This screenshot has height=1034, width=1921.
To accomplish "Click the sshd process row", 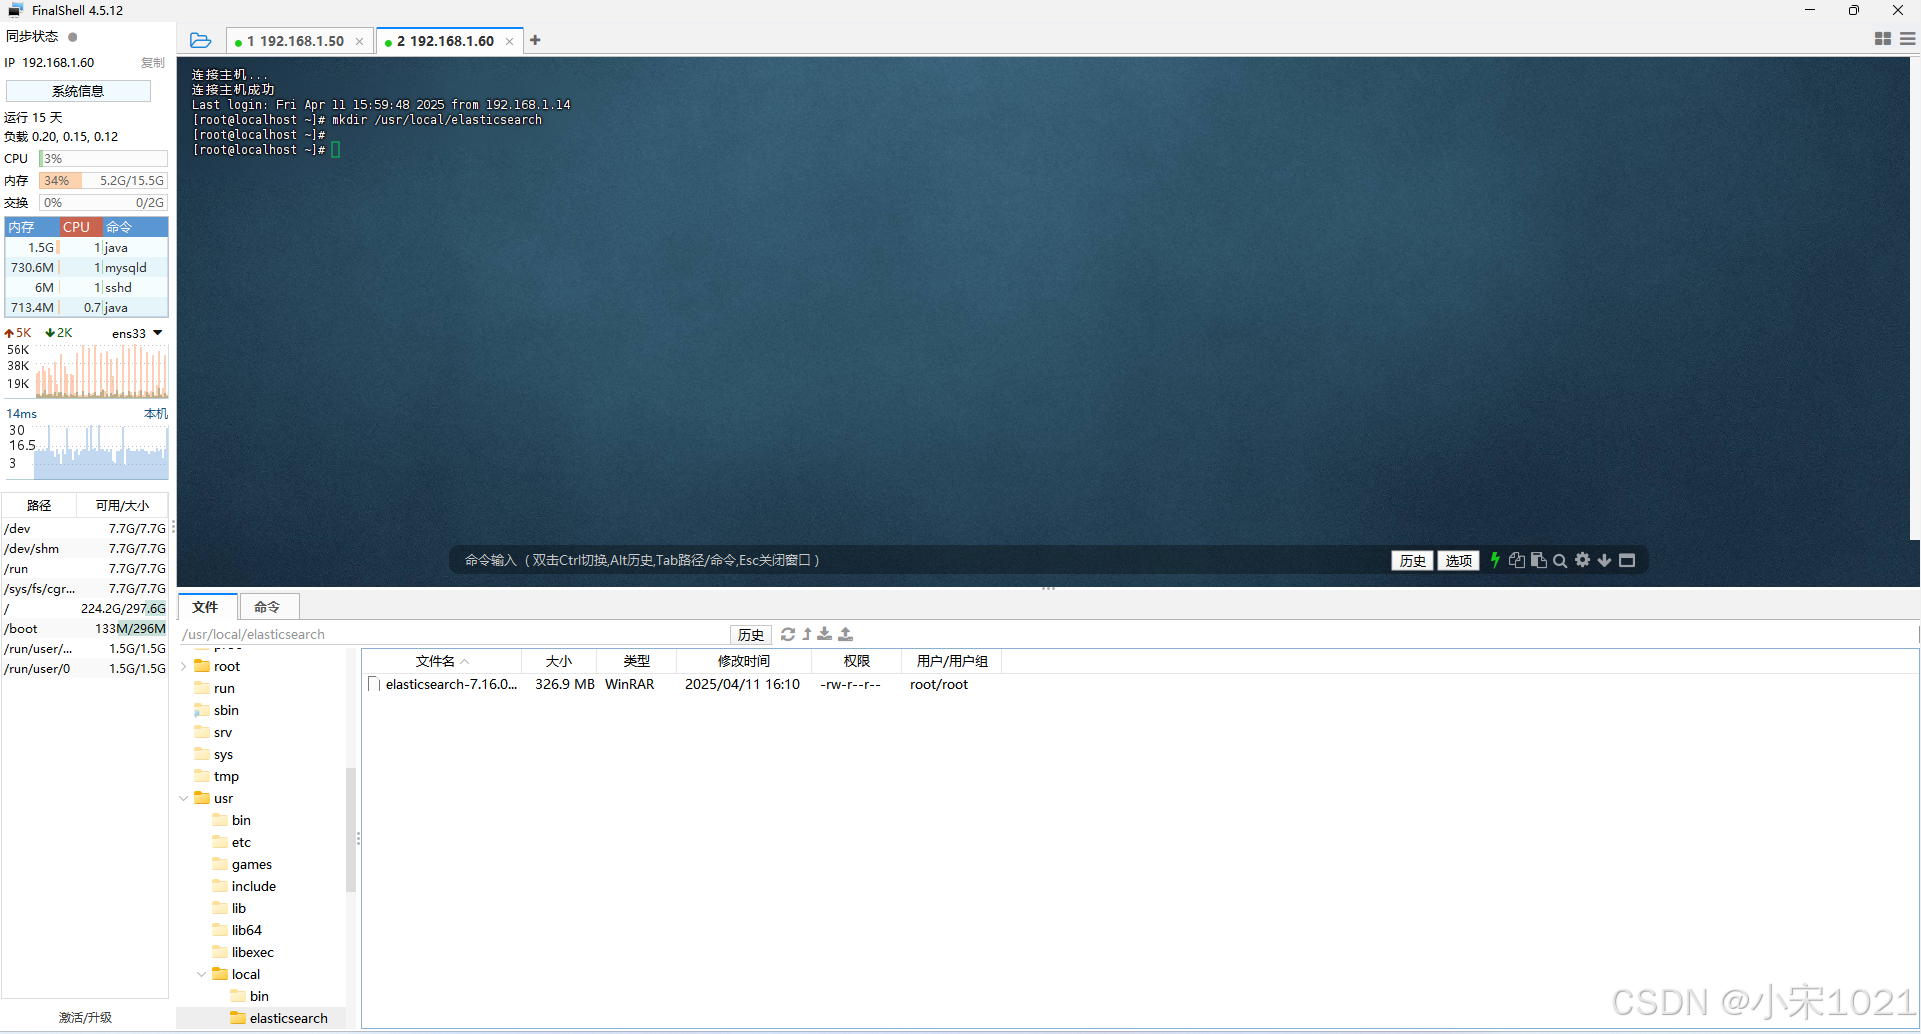I will (x=87, y=287).
